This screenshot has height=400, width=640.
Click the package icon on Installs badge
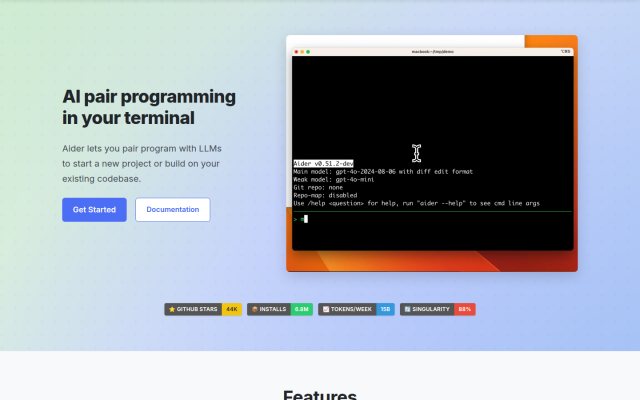pyautogui.click(x=254, y=309)
